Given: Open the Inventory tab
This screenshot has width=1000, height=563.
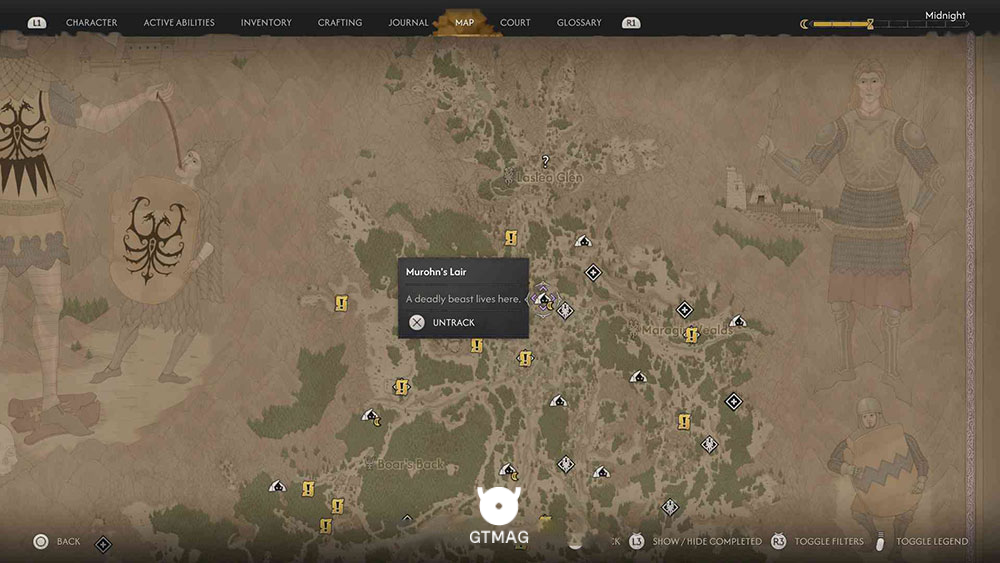Looking at the screenshot, I should coord(266,22).
